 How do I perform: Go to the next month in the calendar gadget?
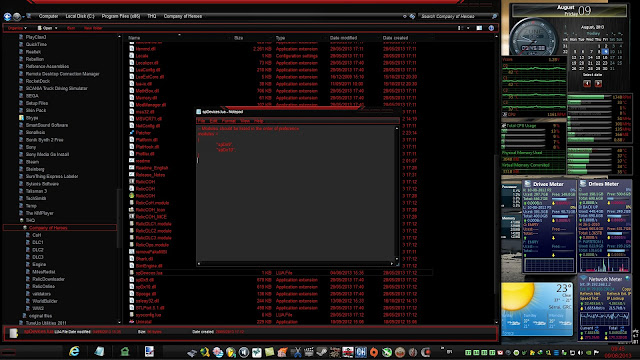pyautogui.click(x=598, y=84)
